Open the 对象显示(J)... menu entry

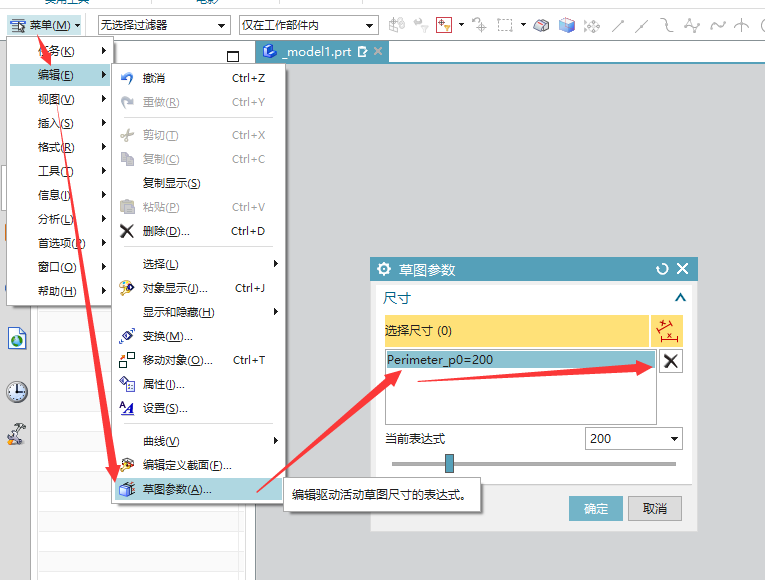click(175, 288)
